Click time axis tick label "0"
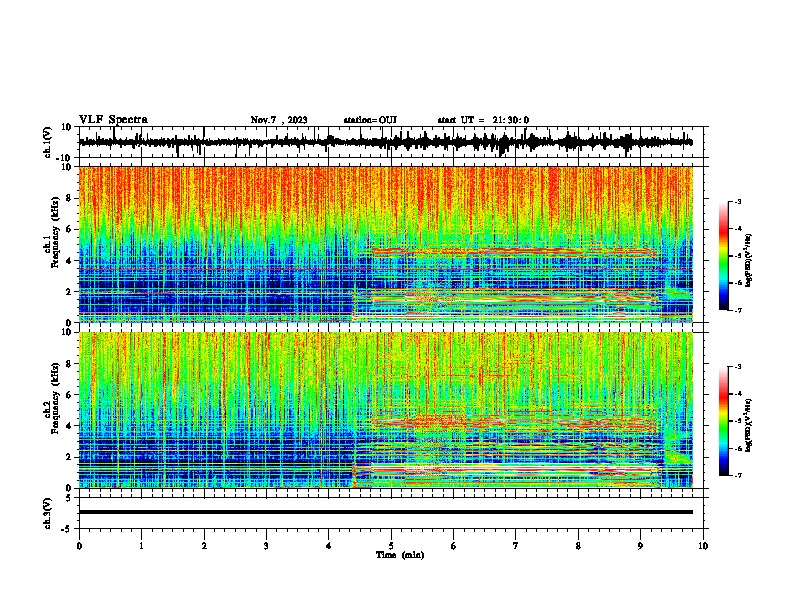Viewport: 792px width, 612px height. click(79, 546)
